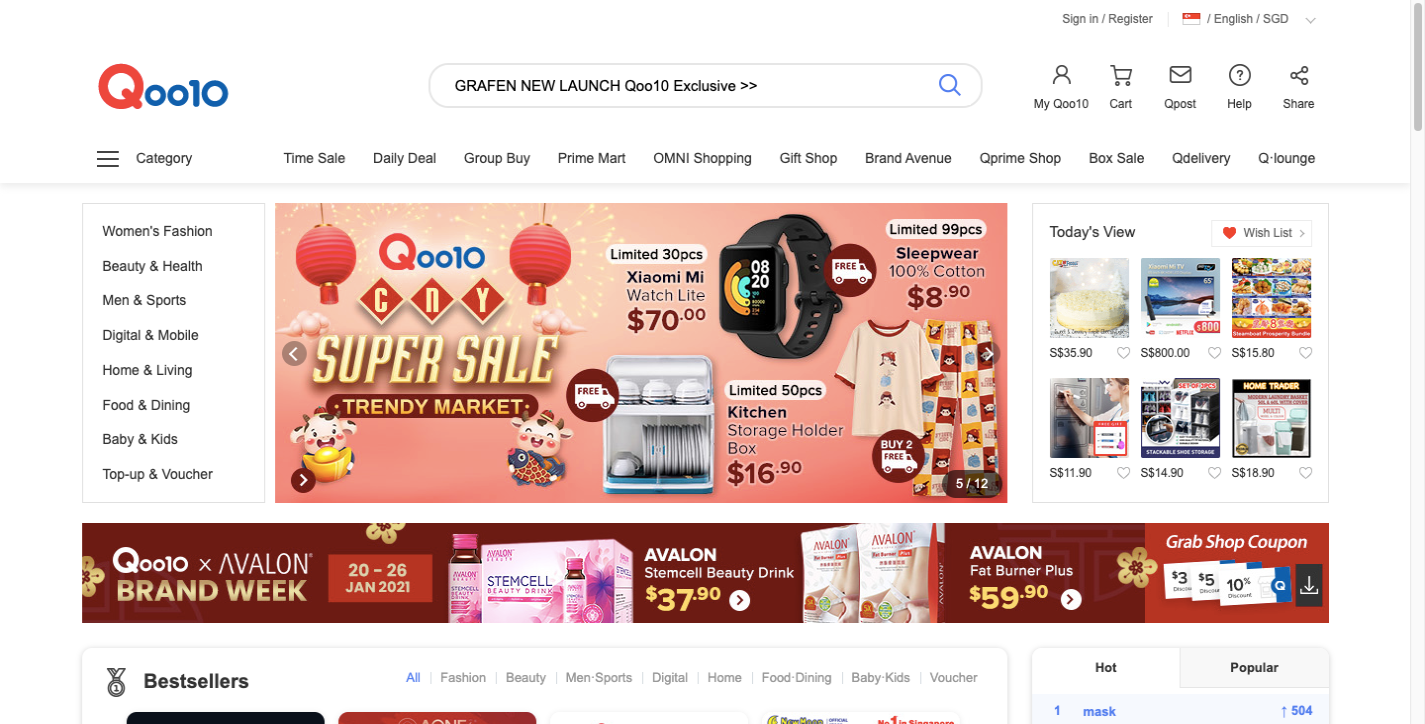The height and width of the screenshot is (724, 1425).
Task: Download shop coupon via download icon
Action: point(1309,586)
